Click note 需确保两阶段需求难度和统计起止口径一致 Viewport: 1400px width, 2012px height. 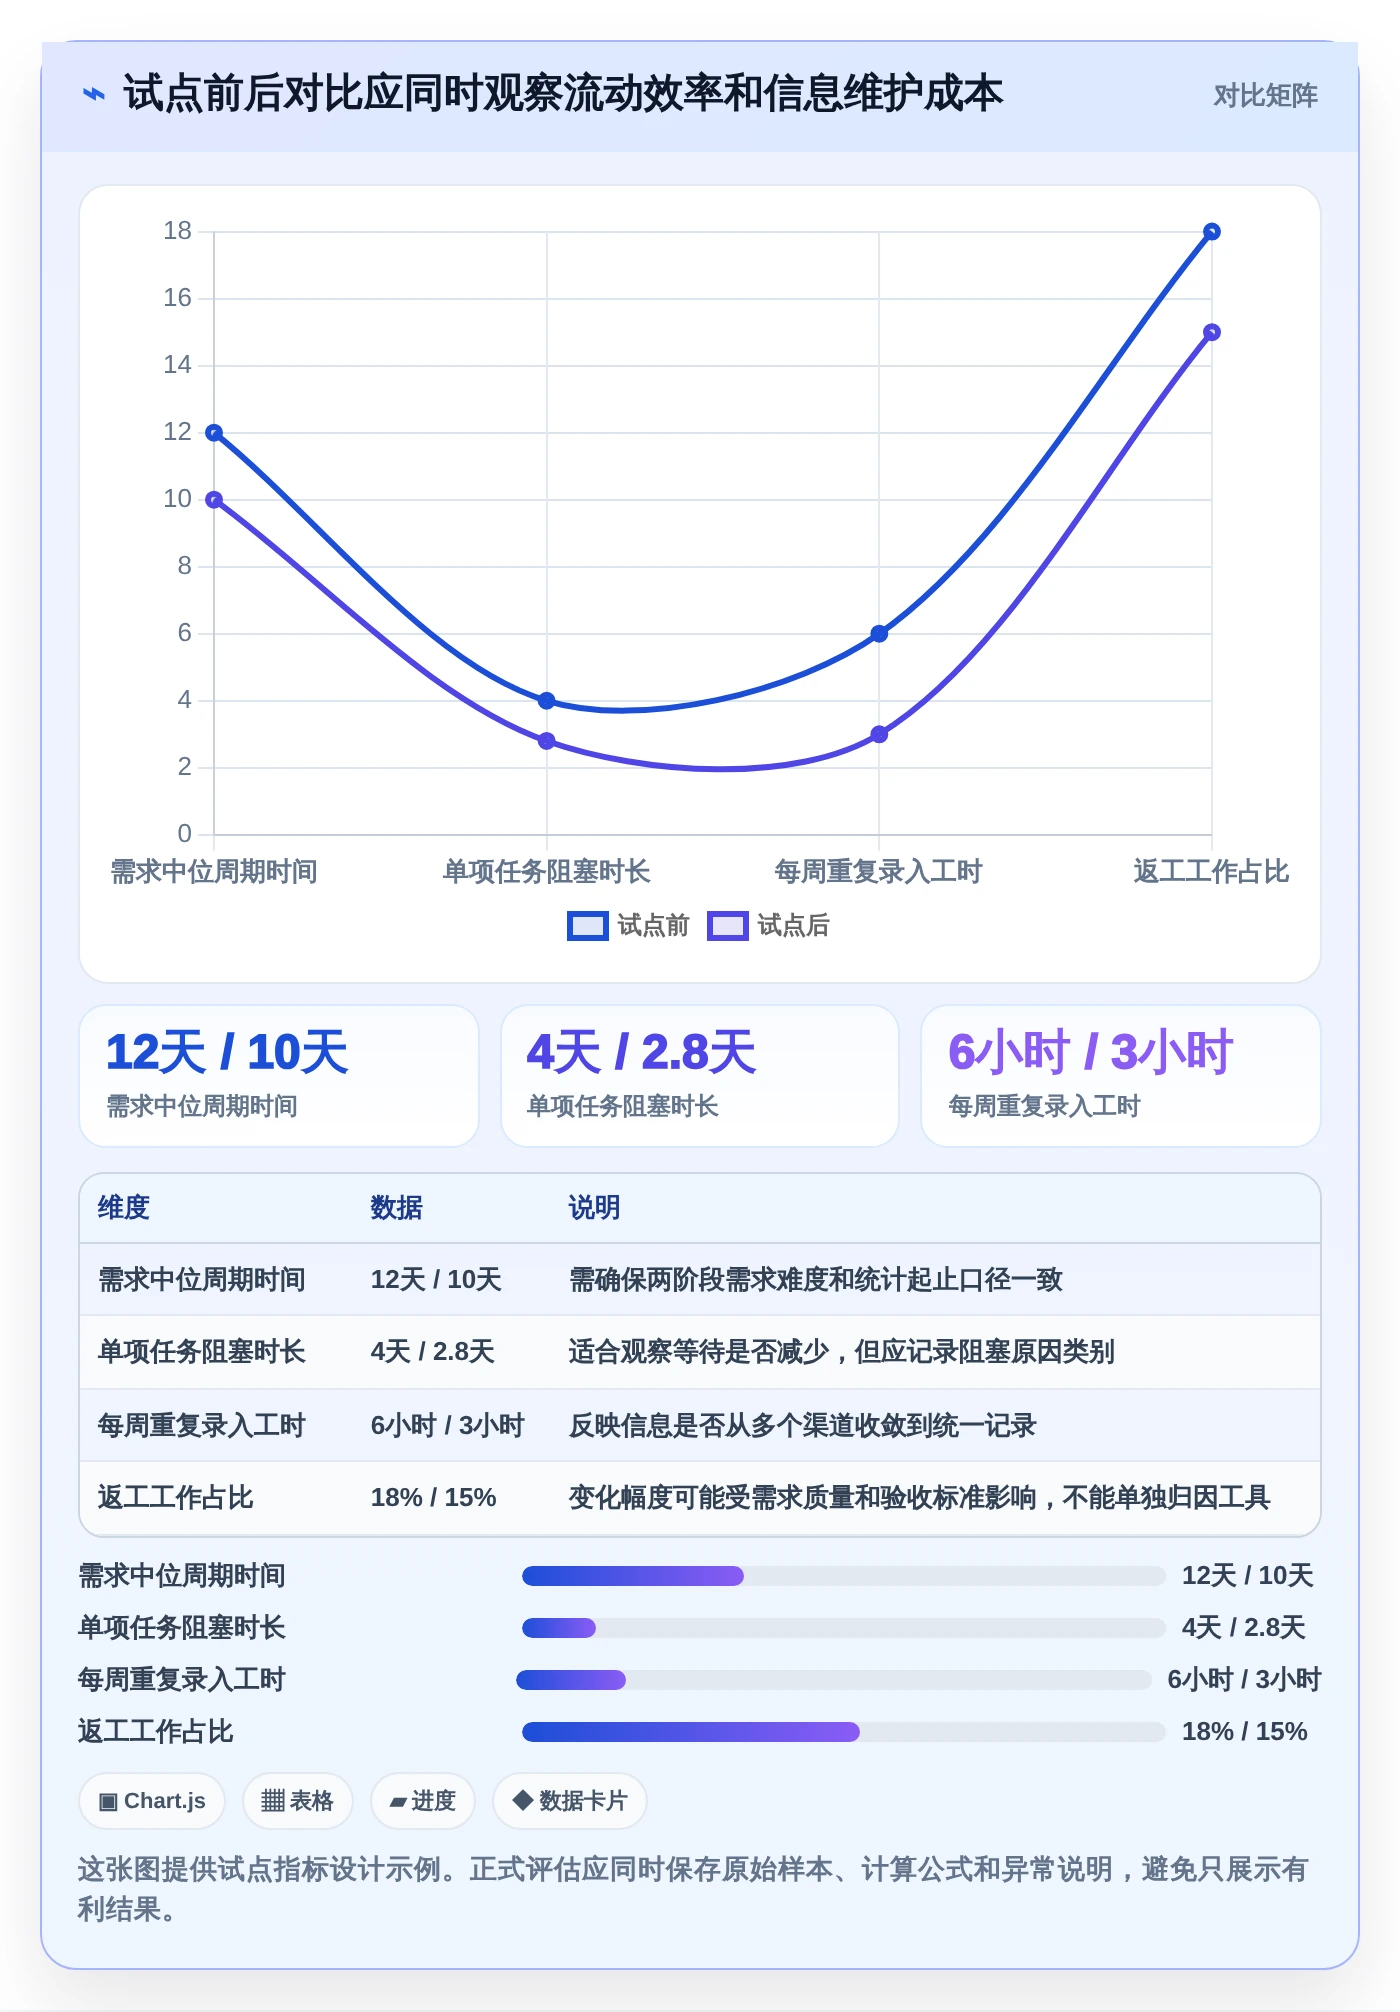tap(815, 1280)
